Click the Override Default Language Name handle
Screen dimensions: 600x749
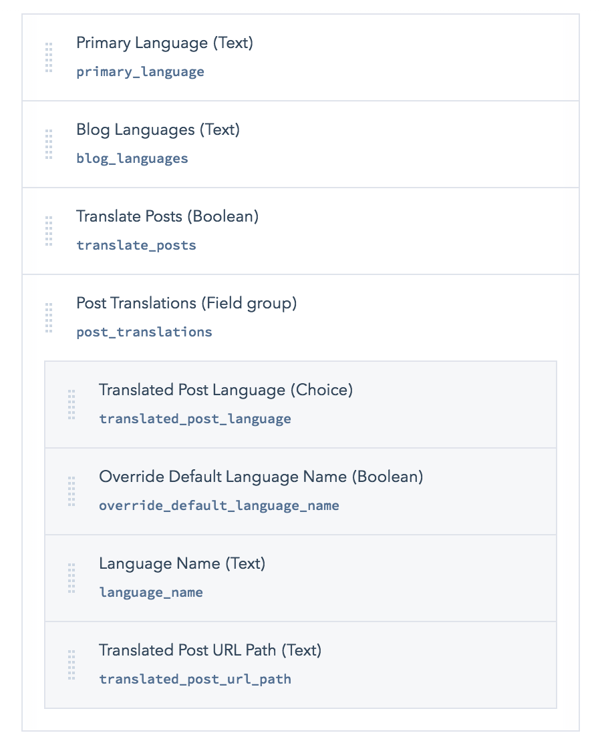[x=72, y=492]
